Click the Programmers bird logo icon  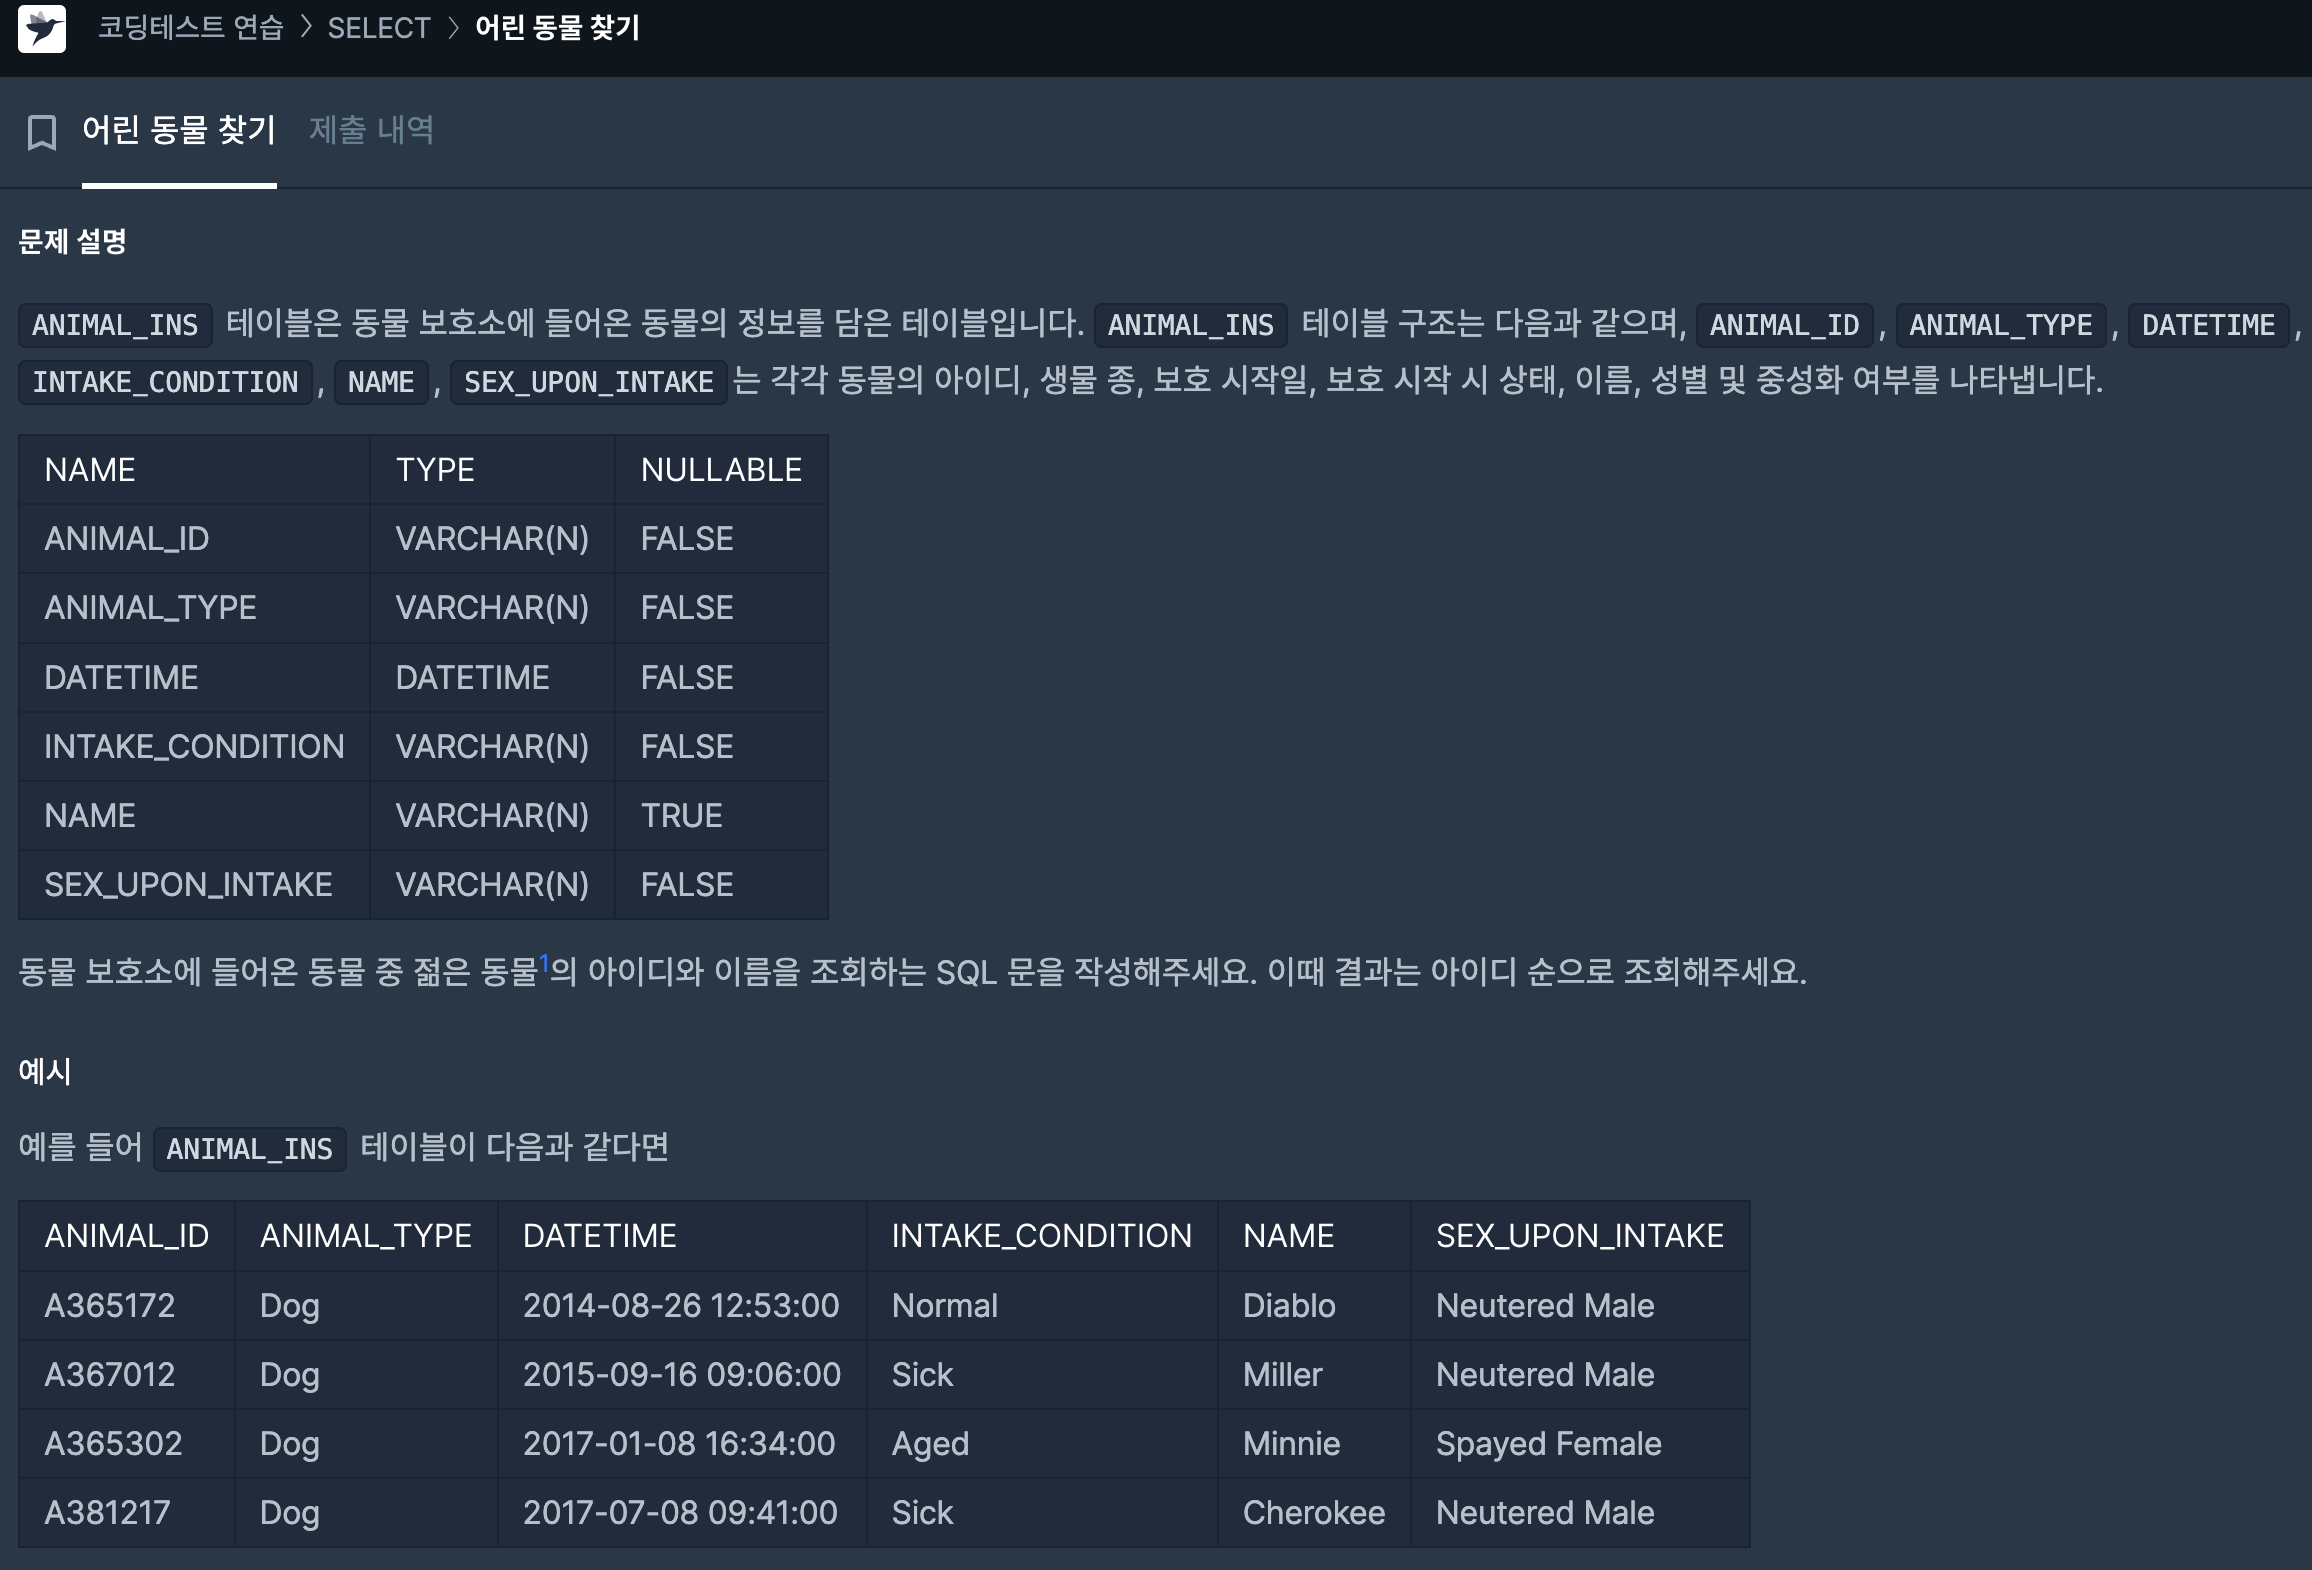coord(42,28)
